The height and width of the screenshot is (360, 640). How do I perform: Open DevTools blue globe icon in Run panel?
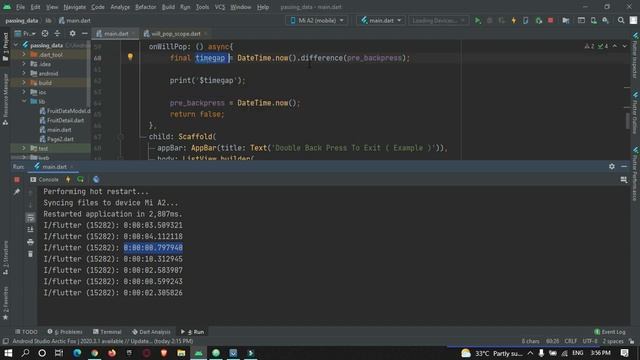coord(96,180)
